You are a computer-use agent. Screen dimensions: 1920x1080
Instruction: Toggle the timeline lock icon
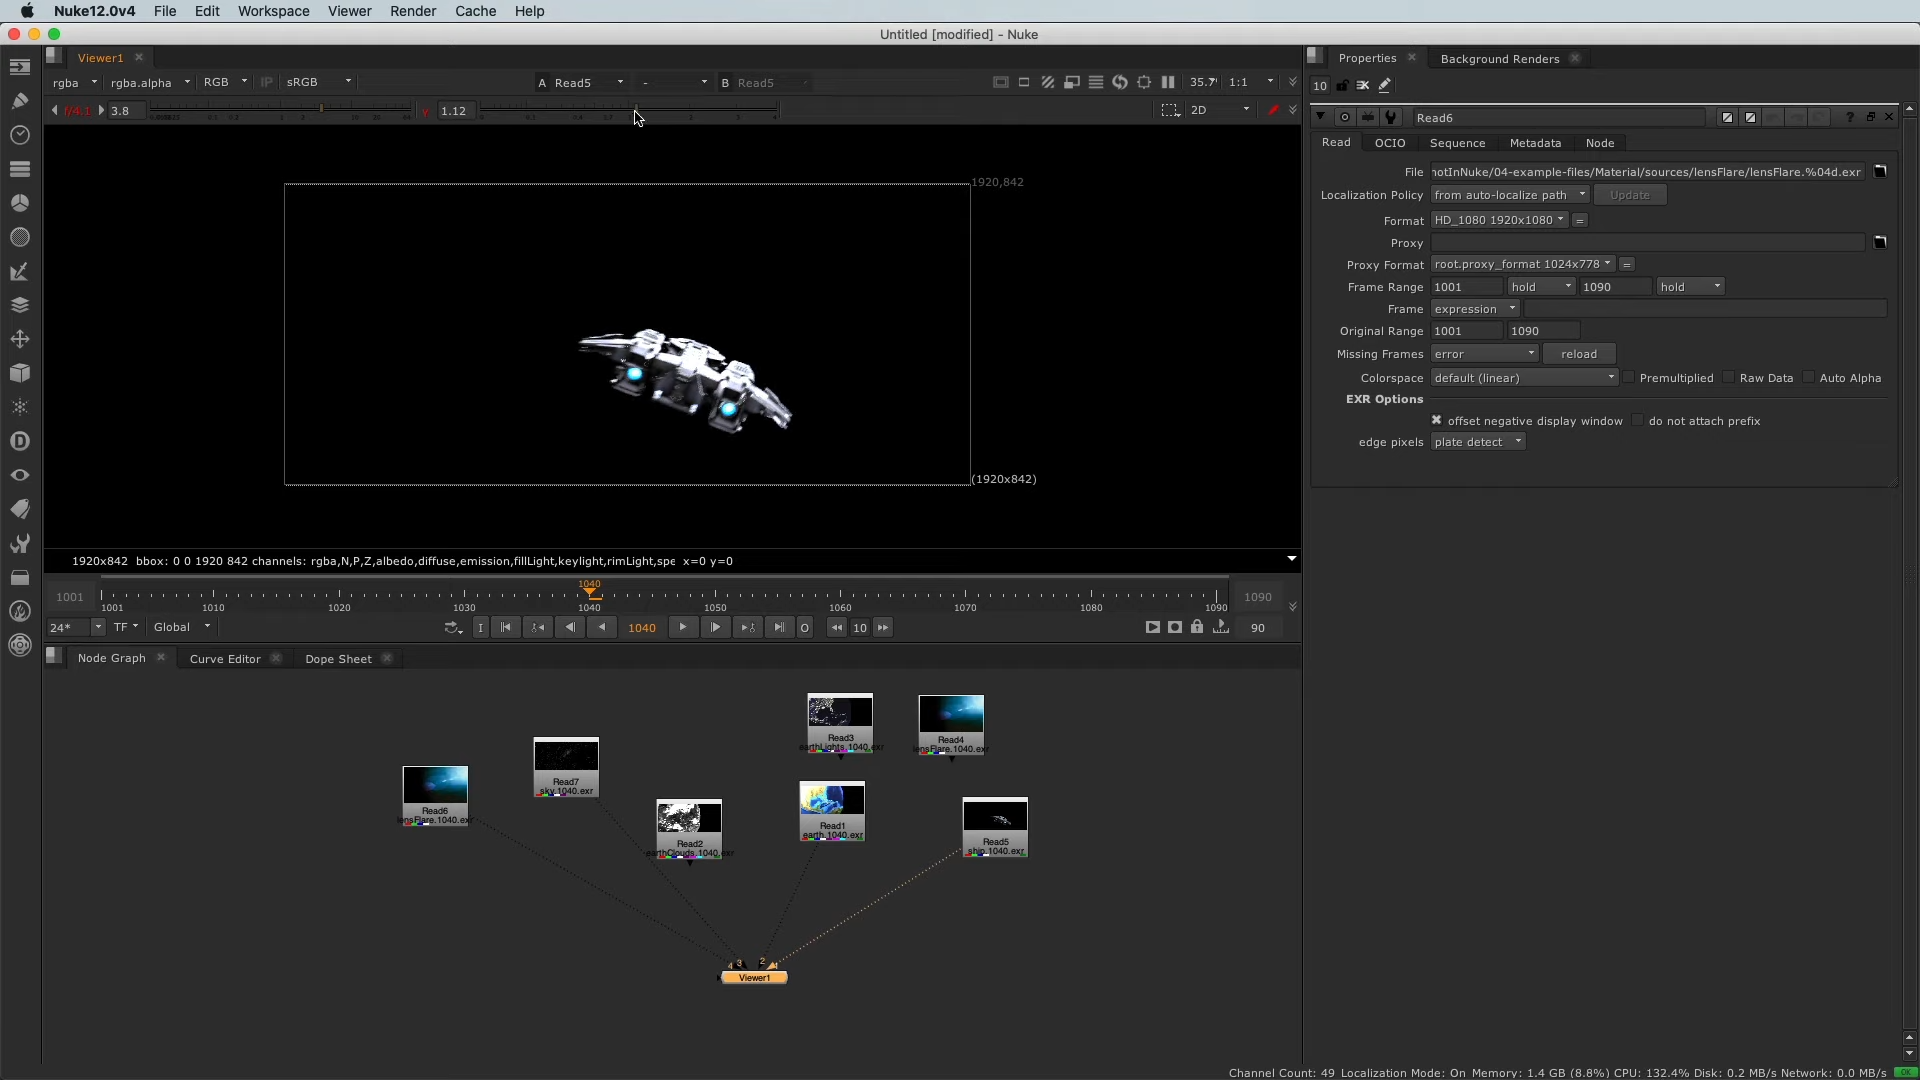1197,627
